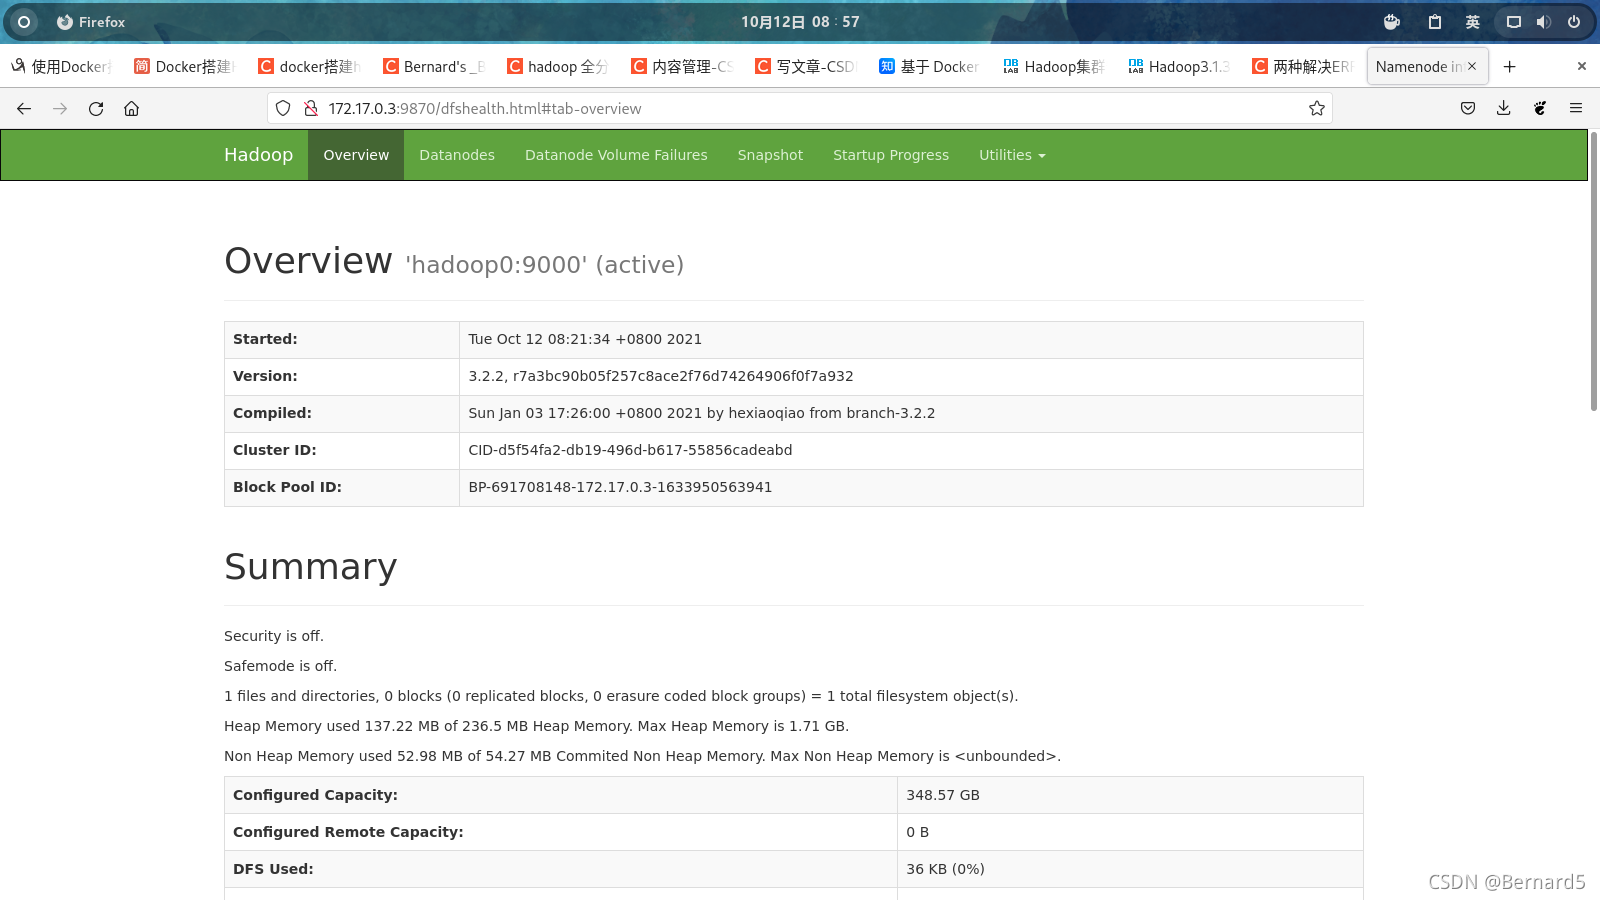This screenshot has height=900, width=1600.
Task: Click the Hadoop brand link
Action: click(x=258, y=155)
